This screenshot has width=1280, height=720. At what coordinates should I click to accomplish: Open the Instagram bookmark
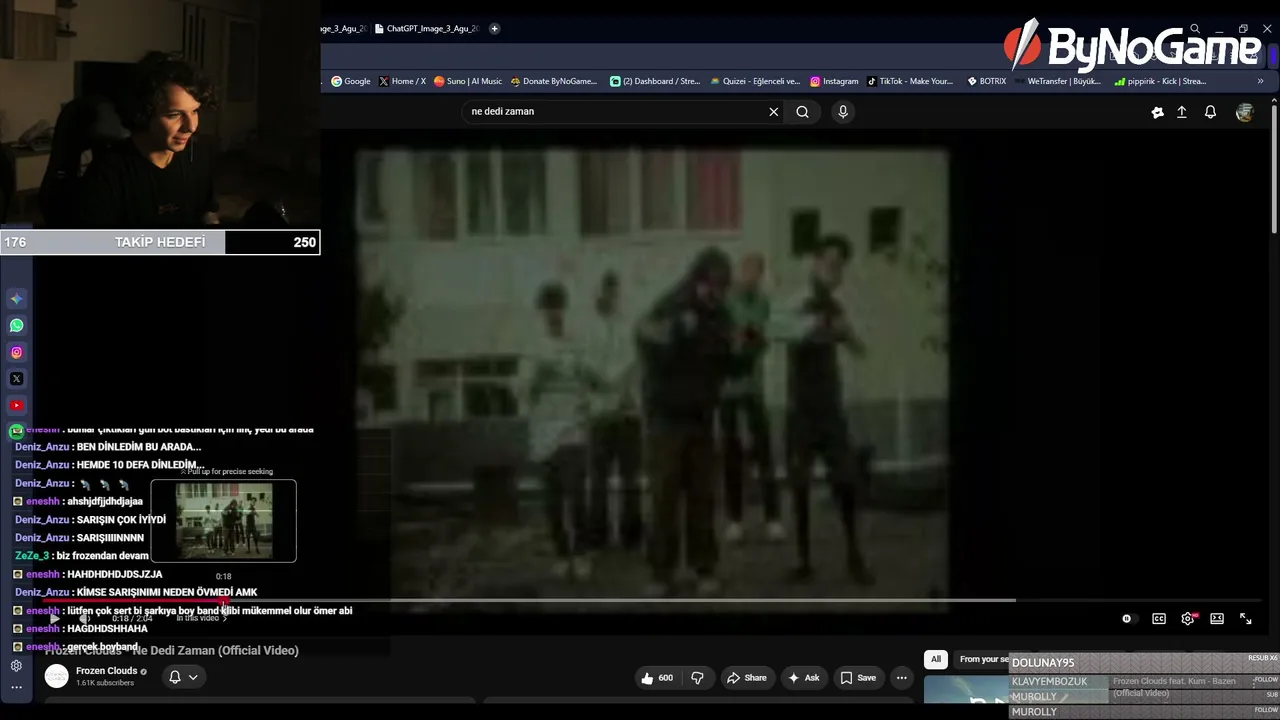point(834,82)
